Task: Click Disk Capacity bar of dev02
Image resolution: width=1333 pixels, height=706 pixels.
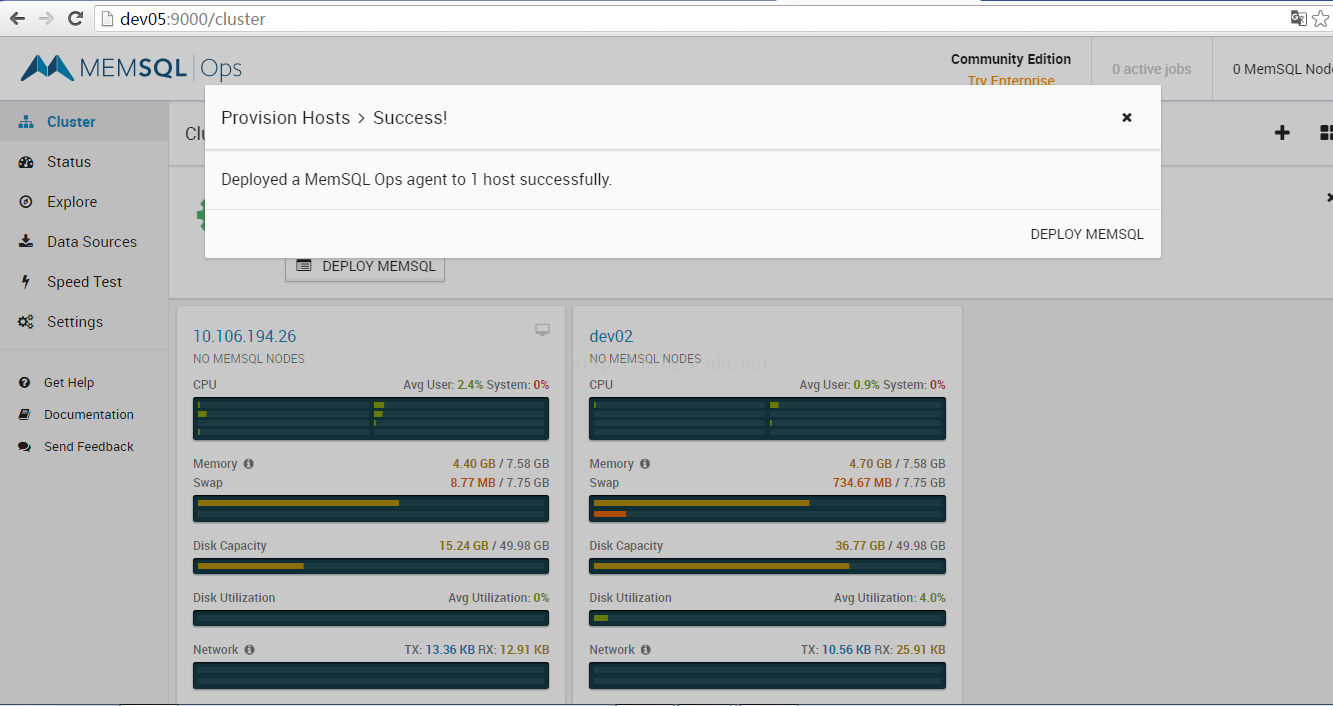Action: coord(767,566)
